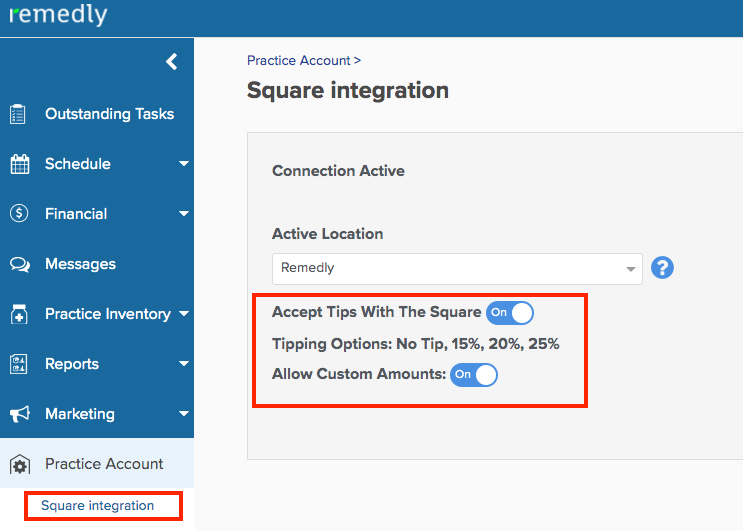Open the Active Location help question mark

662,268
